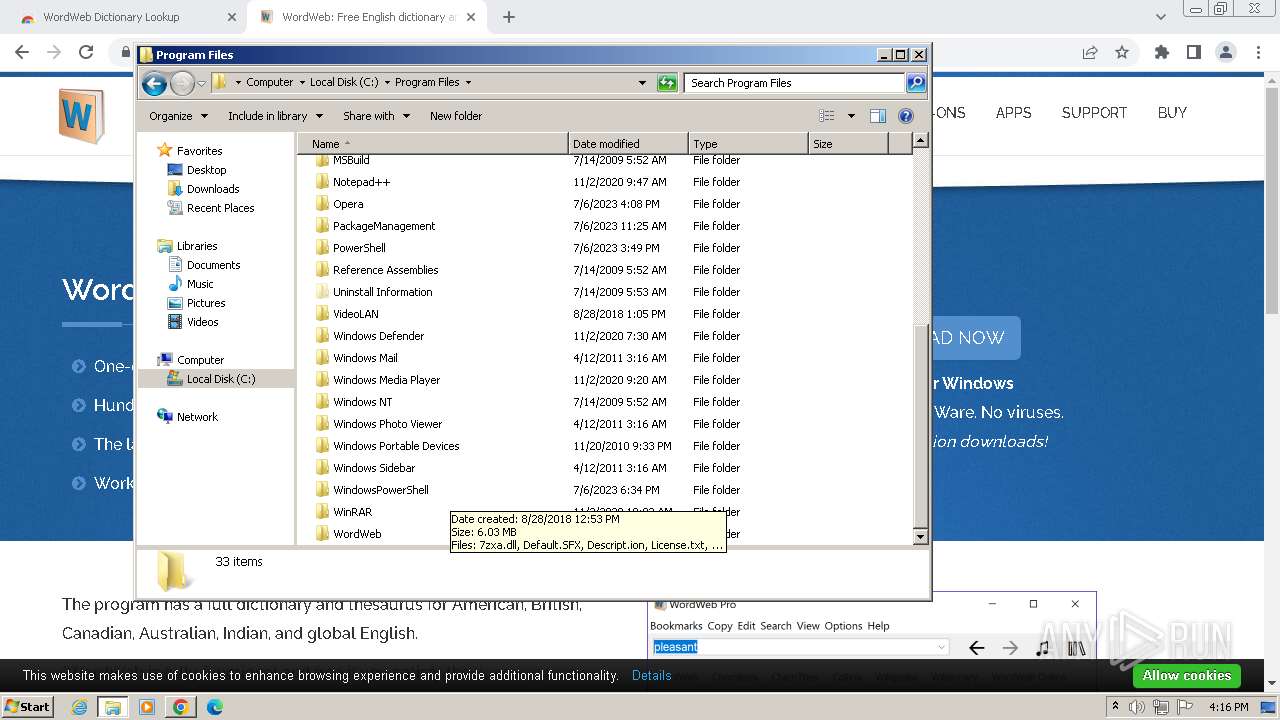Click scrollbar down arrow in file list
Image resolution: width=1280 pixels, height=720 pixels.
(x=921, y=537)
